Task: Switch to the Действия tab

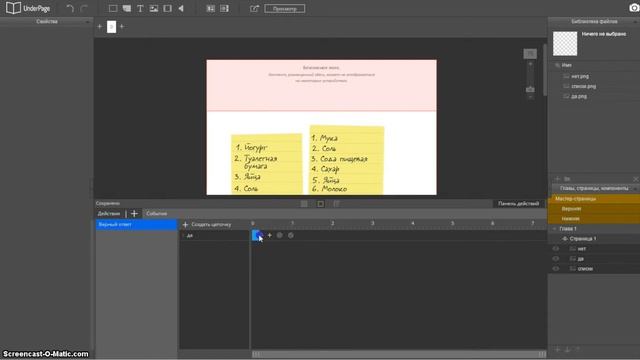Action: 109,213
